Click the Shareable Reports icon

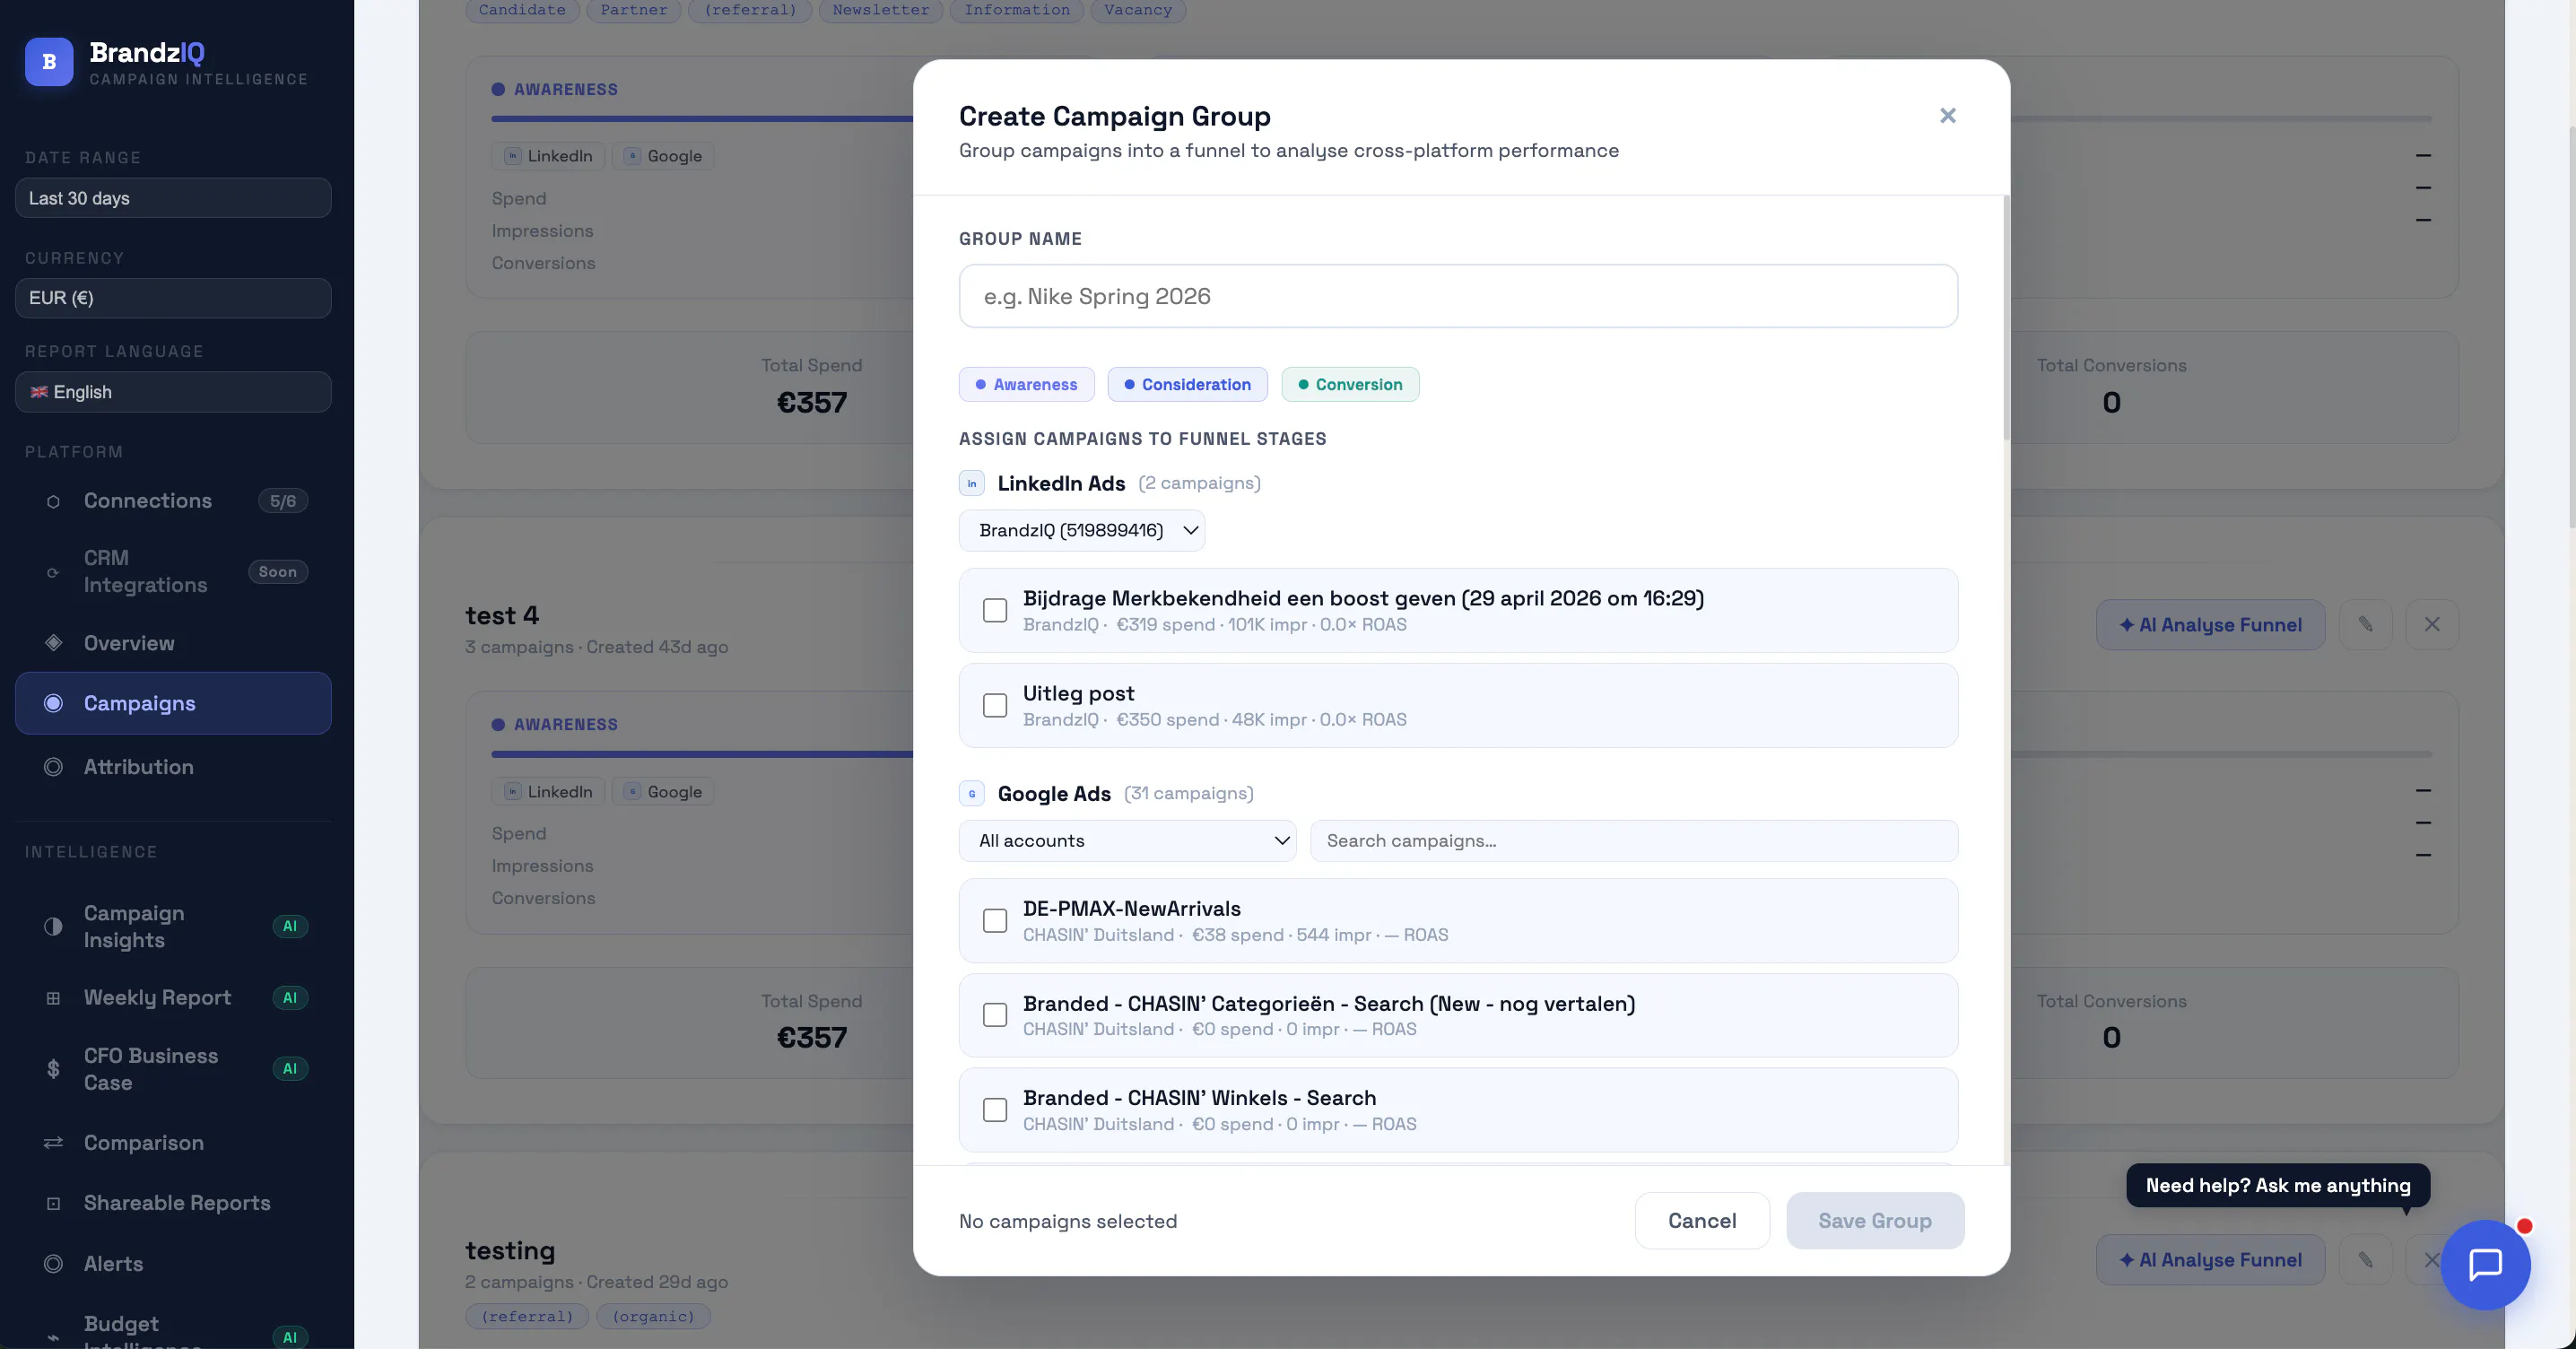[53, 1203]
